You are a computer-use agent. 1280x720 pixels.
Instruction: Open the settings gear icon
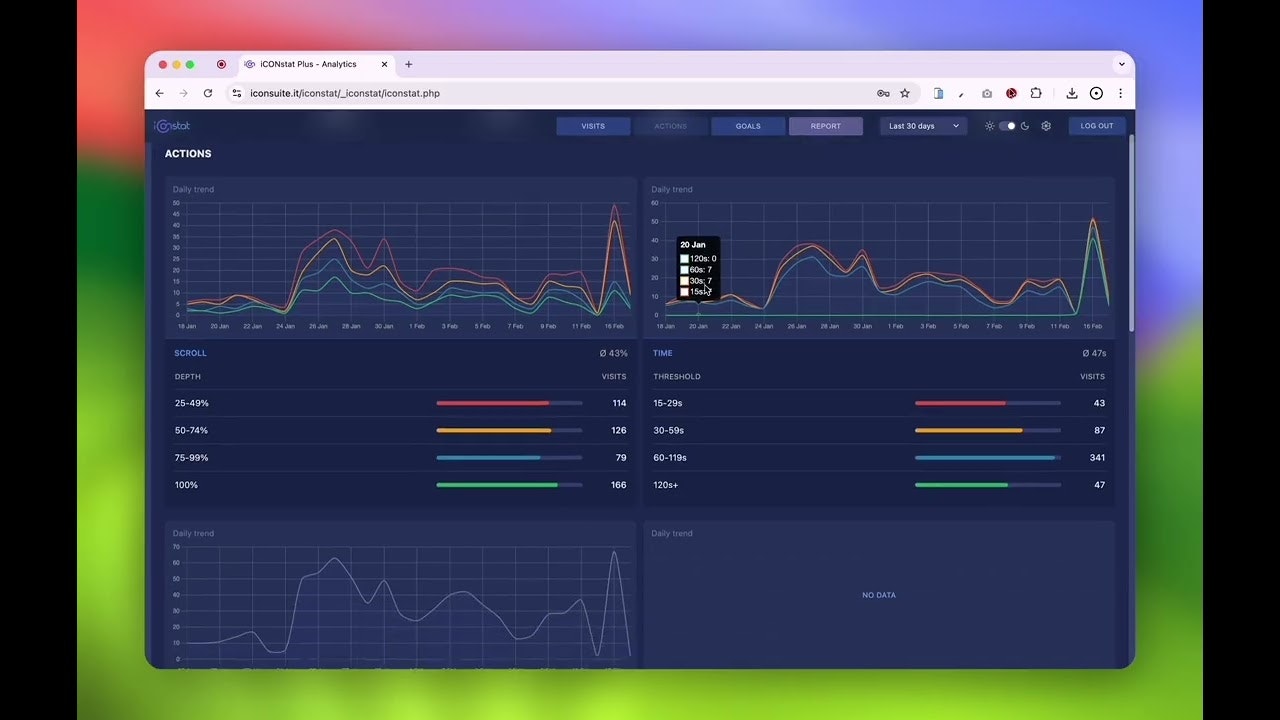(1046, 126)
